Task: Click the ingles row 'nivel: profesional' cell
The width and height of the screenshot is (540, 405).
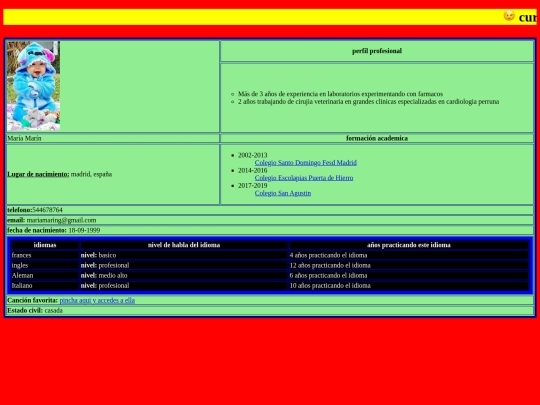Action: pos(184,265)
